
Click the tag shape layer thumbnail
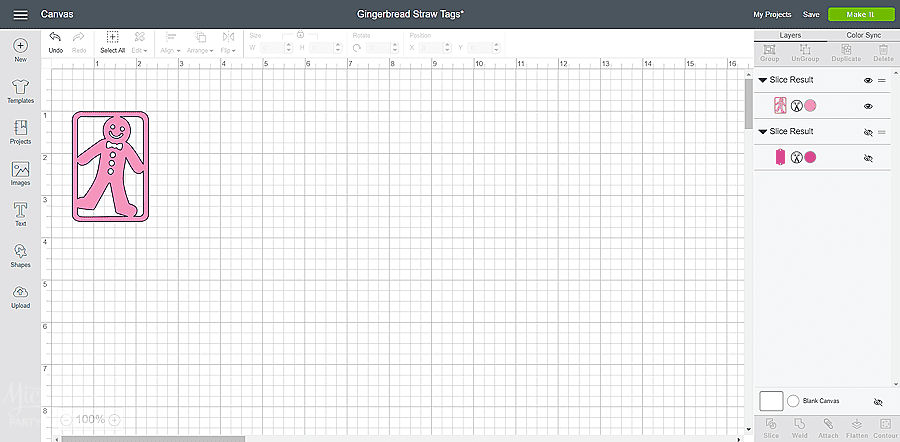click(779, 157)
